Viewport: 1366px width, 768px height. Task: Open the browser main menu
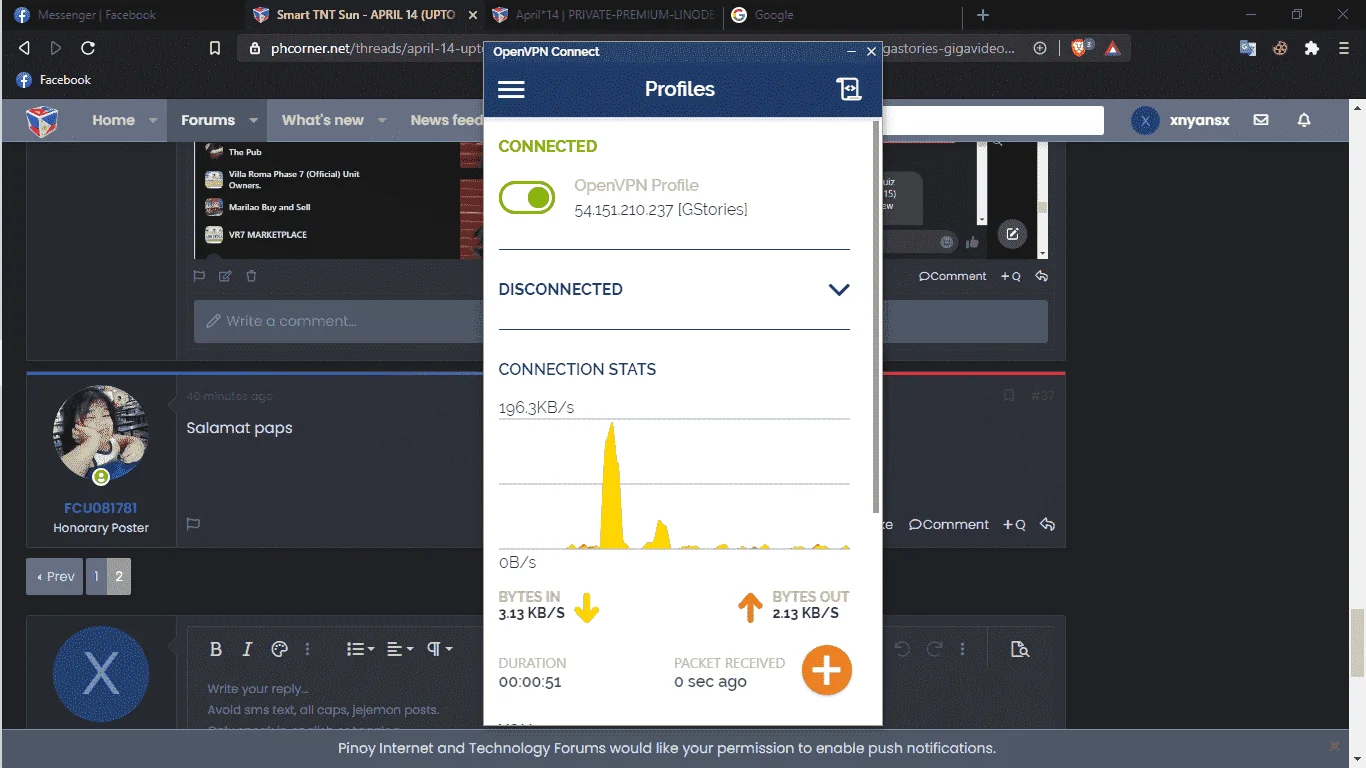pos(1344,48)
